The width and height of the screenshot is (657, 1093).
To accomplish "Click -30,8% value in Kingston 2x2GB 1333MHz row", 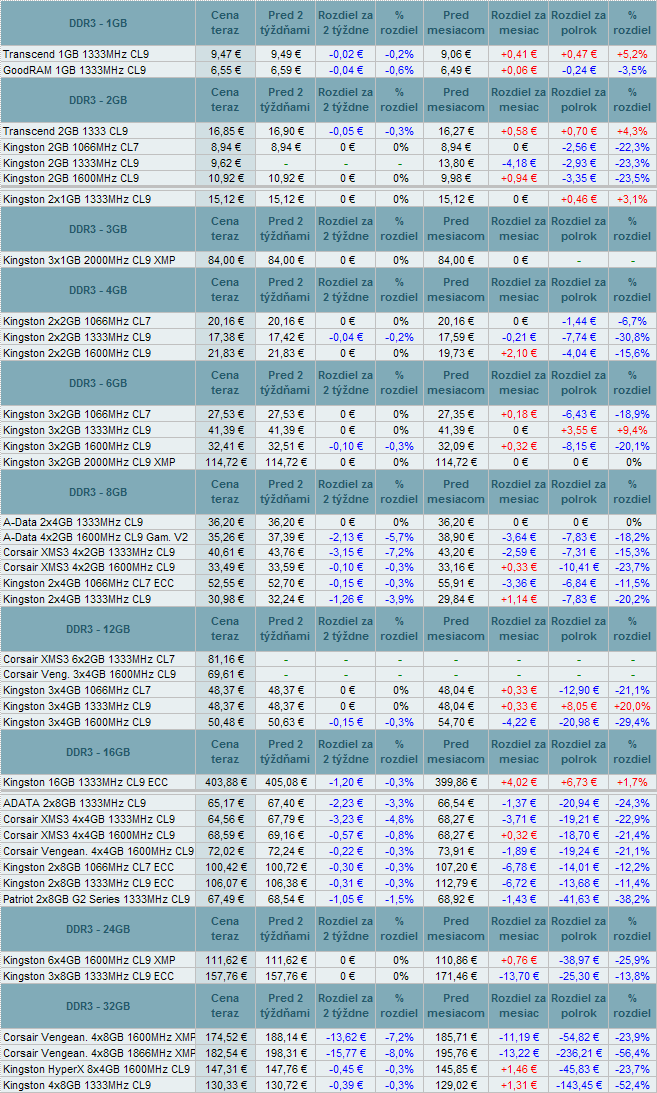I will 633,337.
